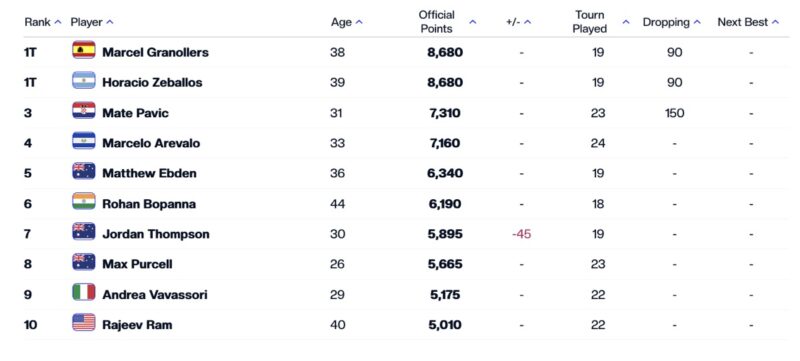This screenshot has height=361, width=800.
Task: Click Australia flag beside Max Purcell
Action: (x=84, y=262)
